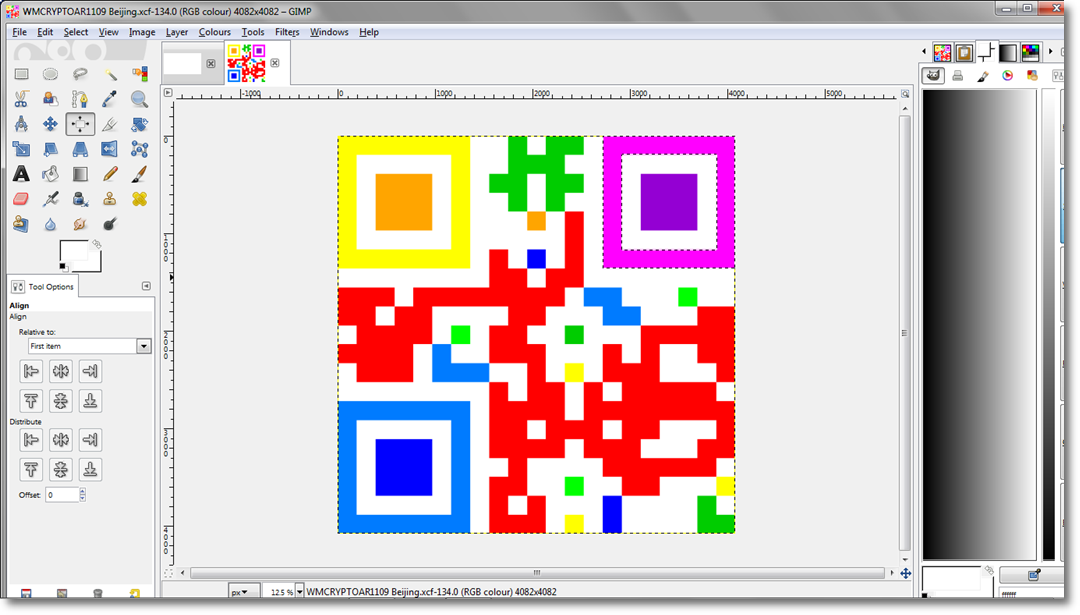The width and height of the screenshot is (1080, 615).
Task: Select the Paintbrush tool
Action: [139, 174]
